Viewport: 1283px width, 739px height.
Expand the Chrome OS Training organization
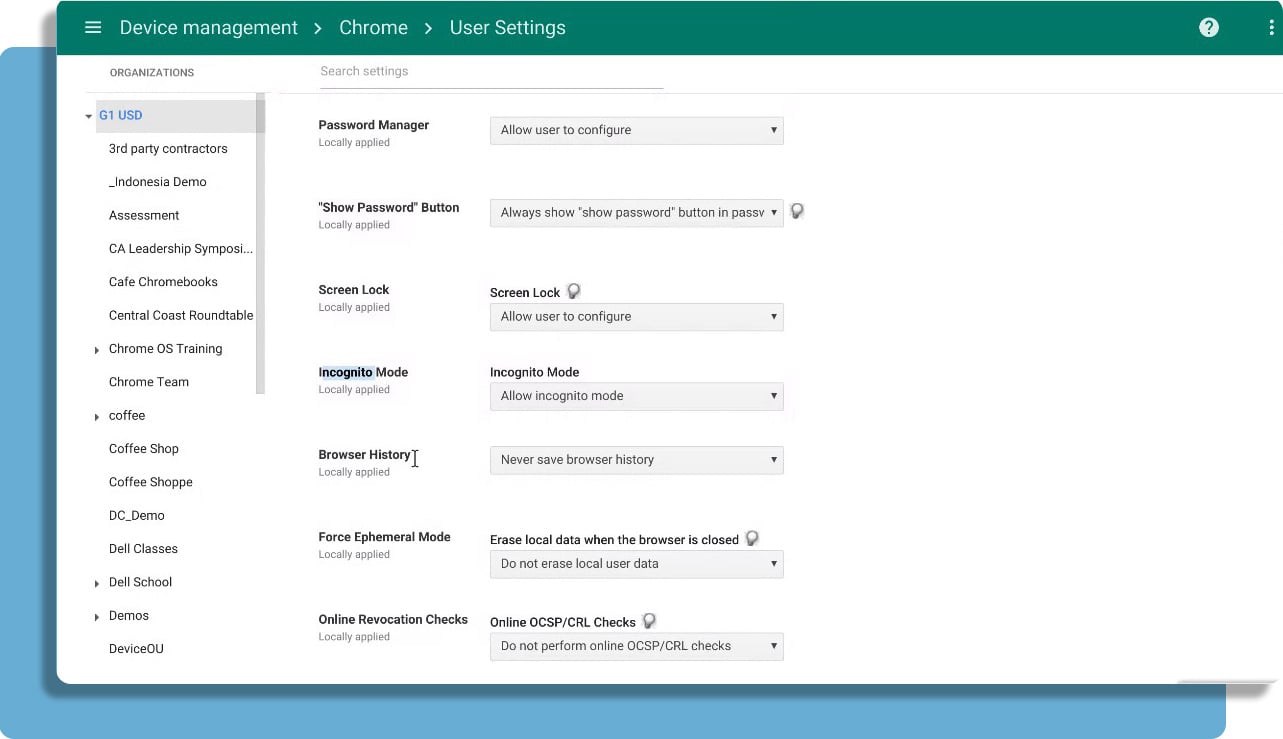point(97,350)
